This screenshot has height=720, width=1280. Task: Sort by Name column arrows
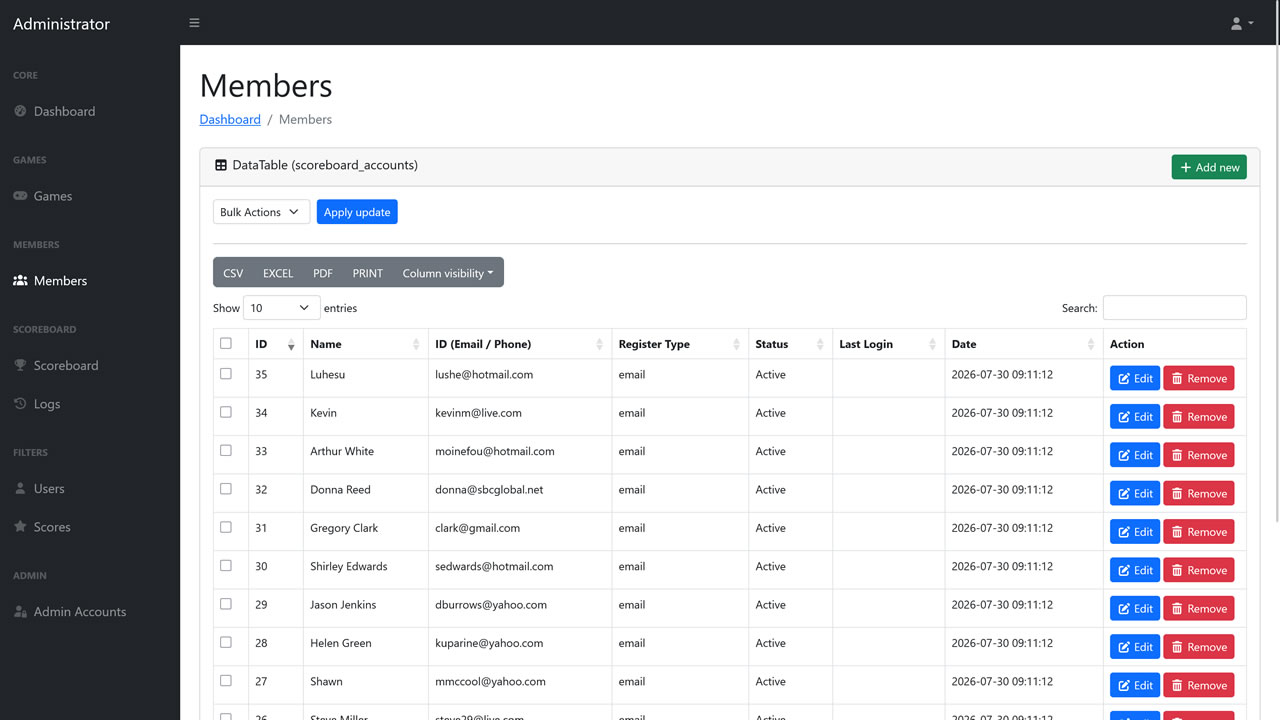(416, 345)
